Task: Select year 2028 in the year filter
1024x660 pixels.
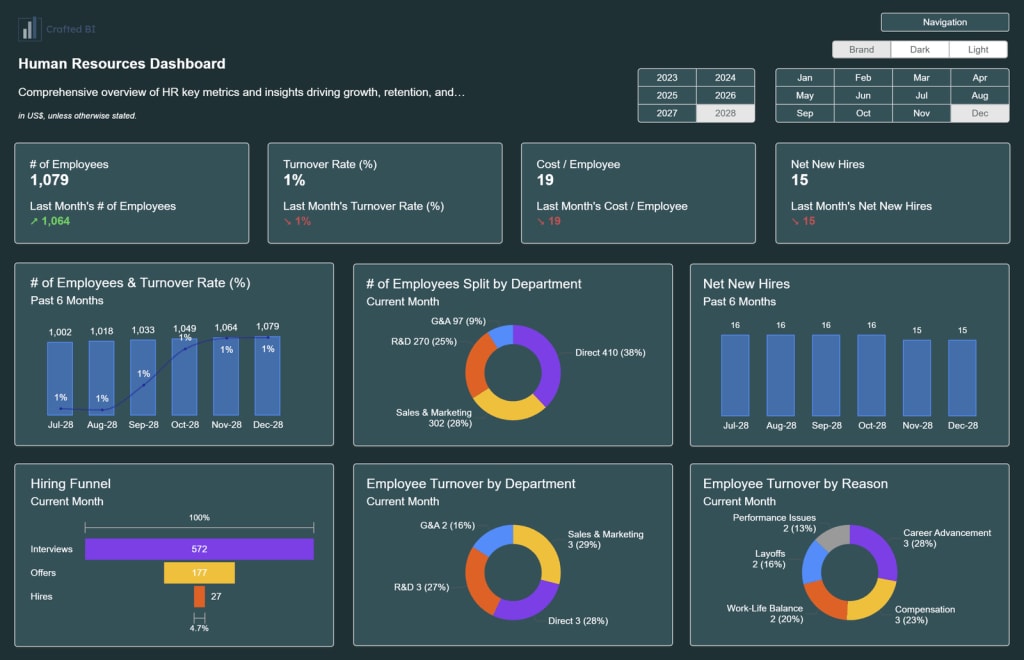Action: (x=725, y=113)
